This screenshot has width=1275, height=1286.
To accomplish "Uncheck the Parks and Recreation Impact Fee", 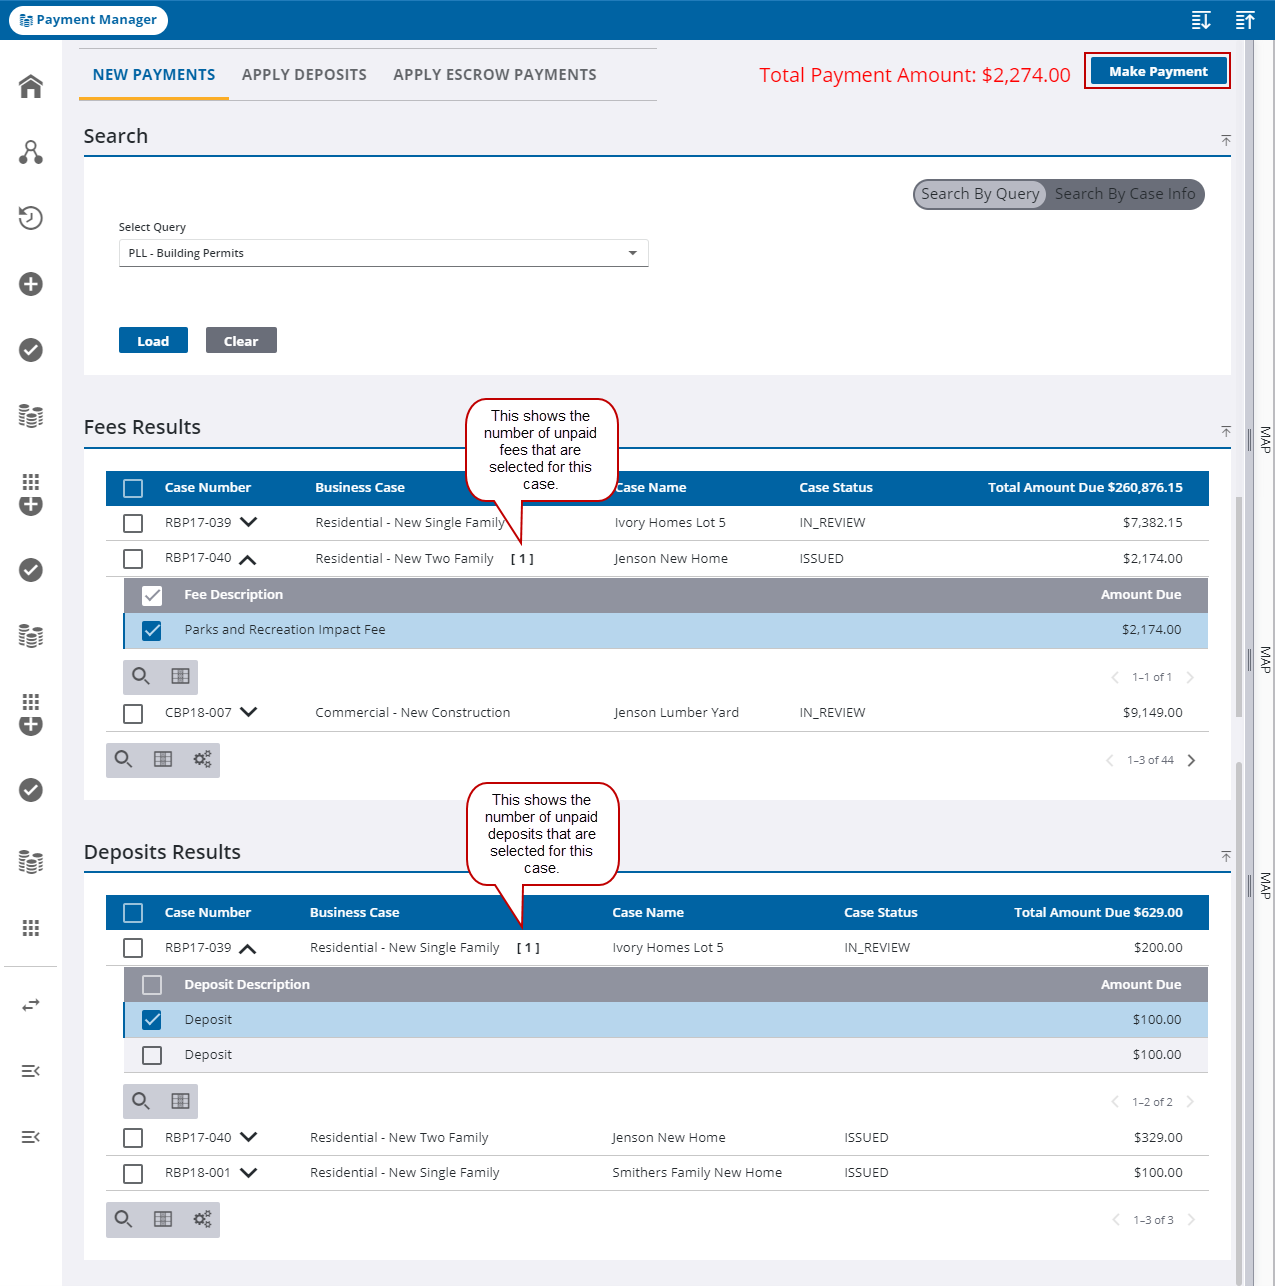I will pyautogui.click(x=151, y=630).
